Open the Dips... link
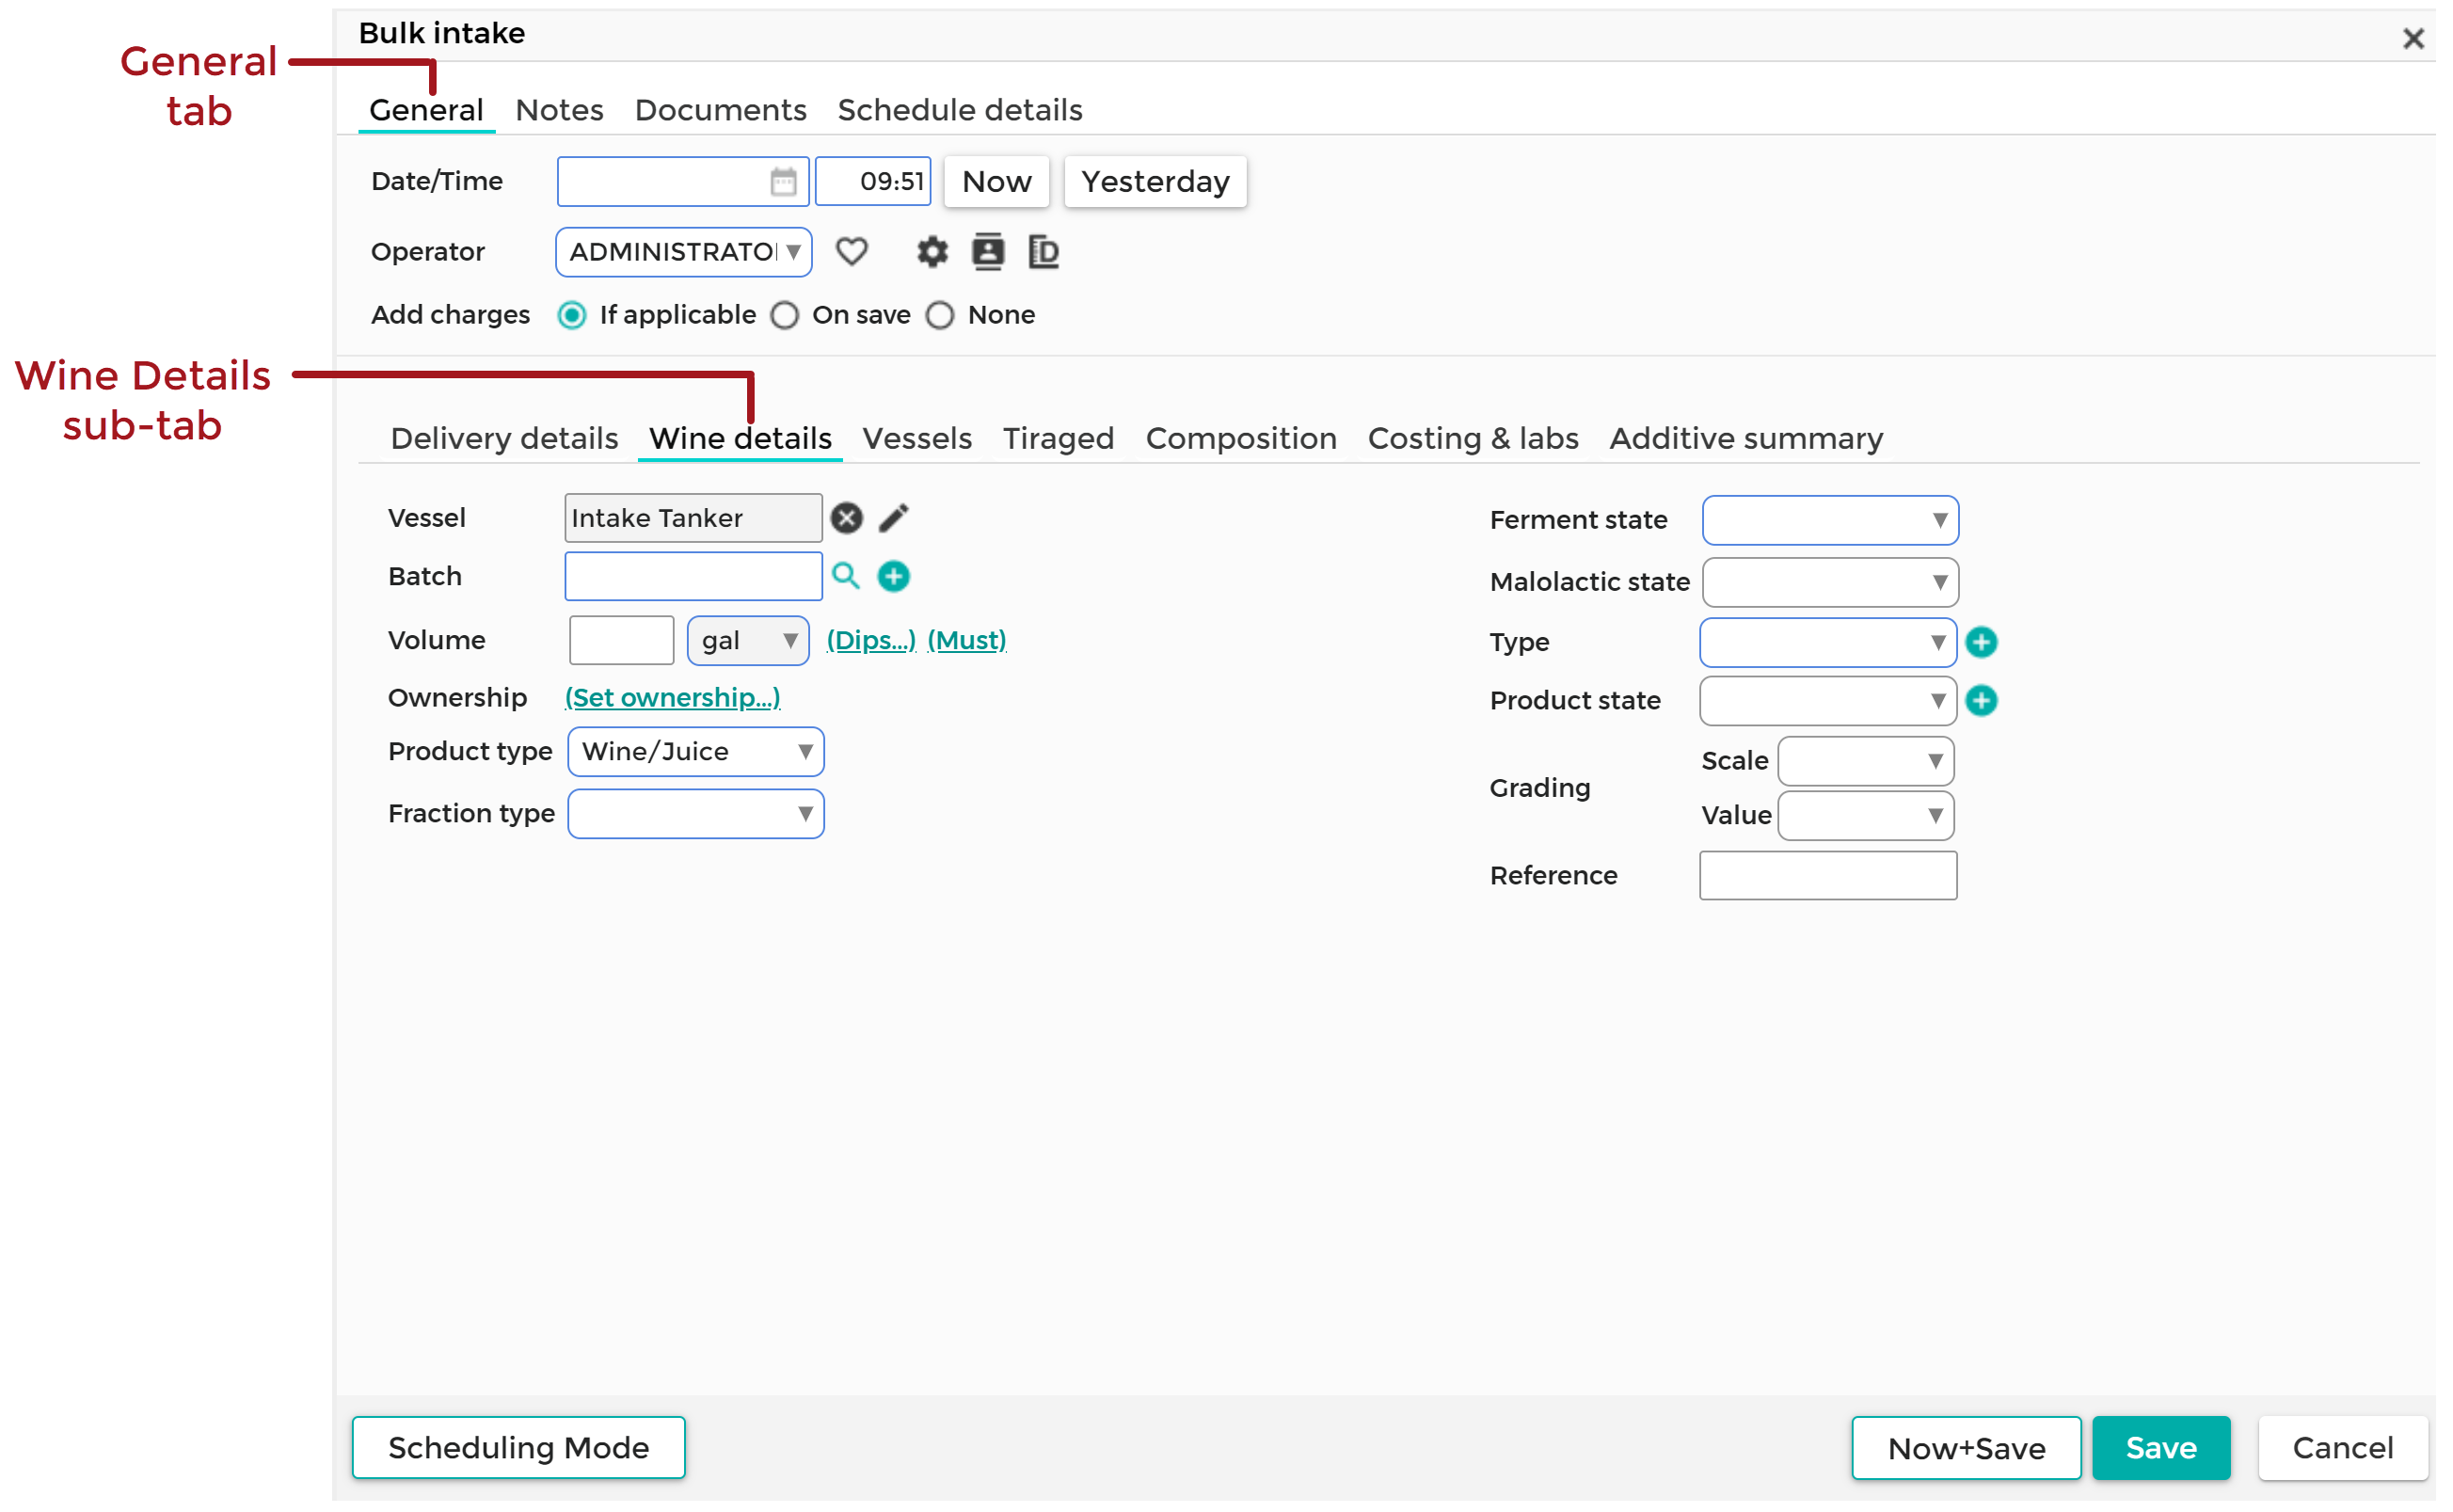Viewport: 2453px width, 1512px height. (x=871, y=640)
